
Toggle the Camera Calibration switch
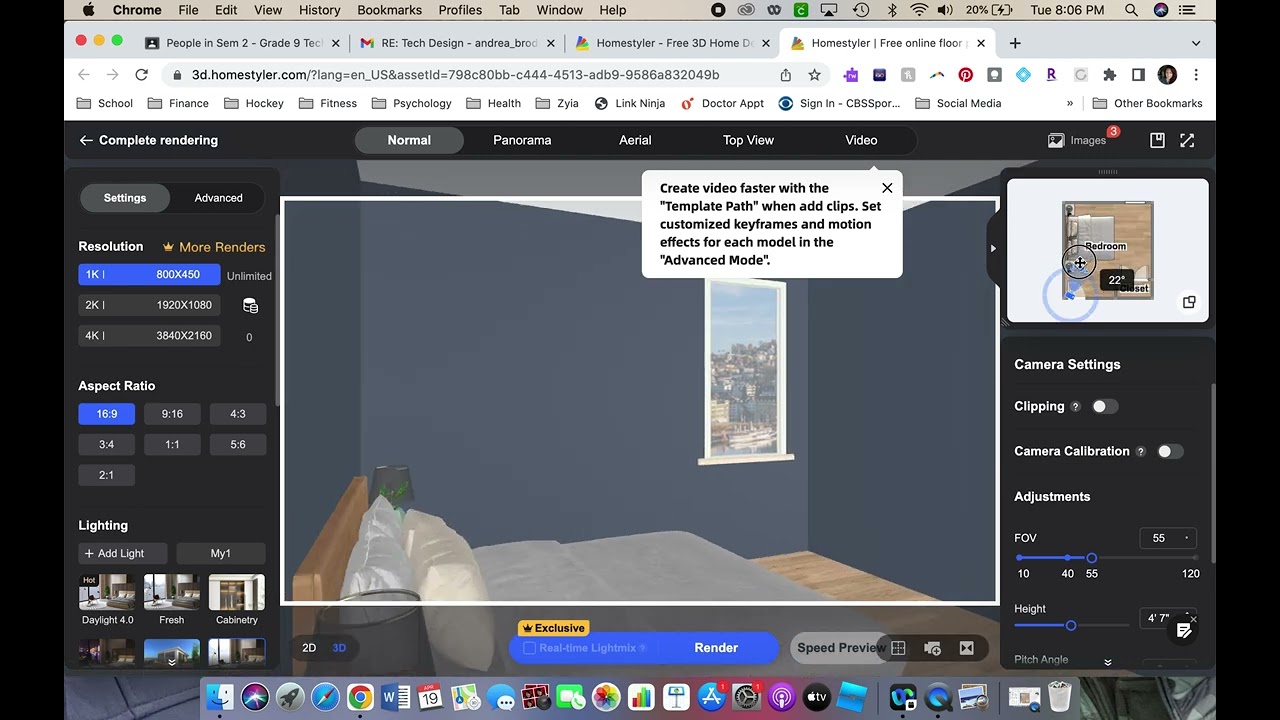(x=1169, y=452)
